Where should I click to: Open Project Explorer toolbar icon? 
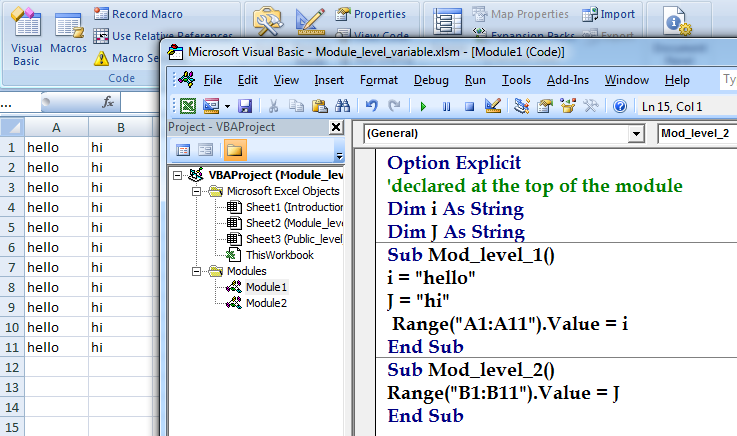521,106
